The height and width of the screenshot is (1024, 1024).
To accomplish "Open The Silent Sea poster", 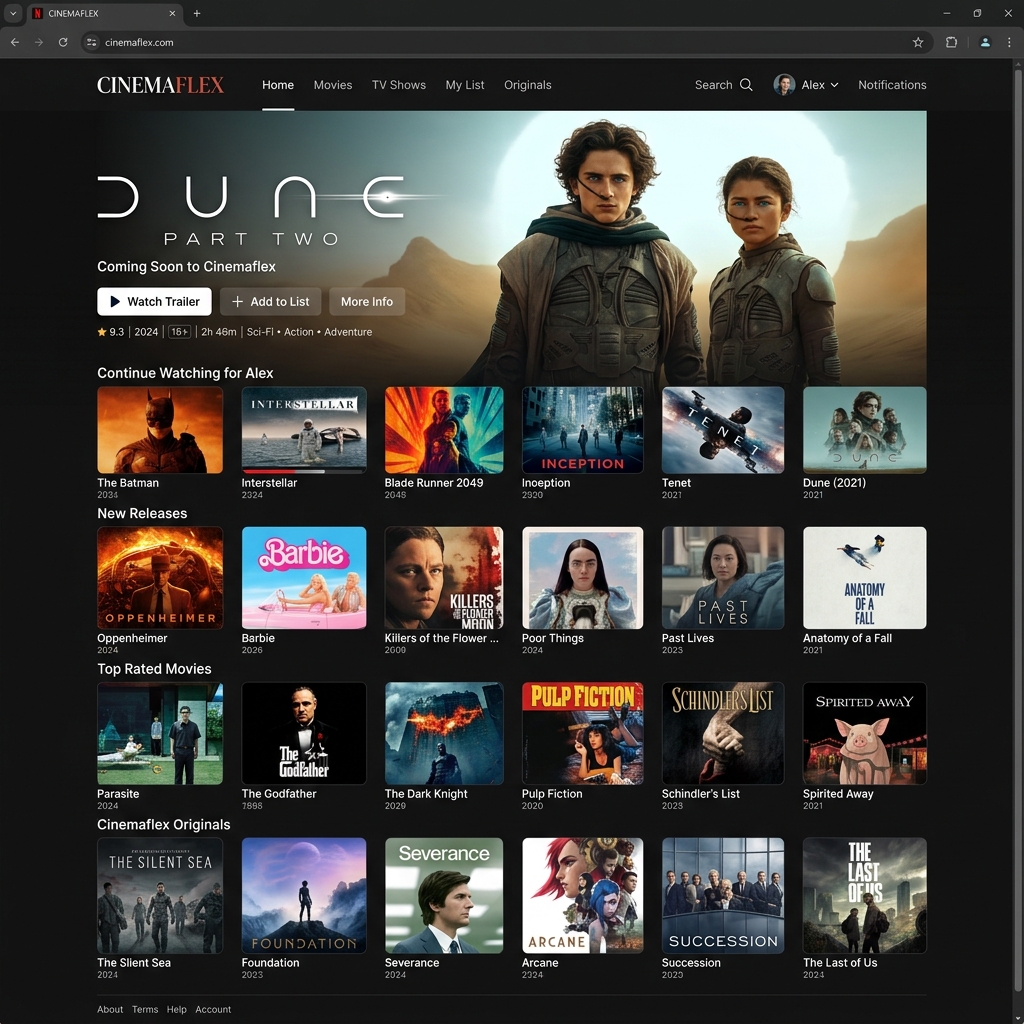I will (160, 895).
